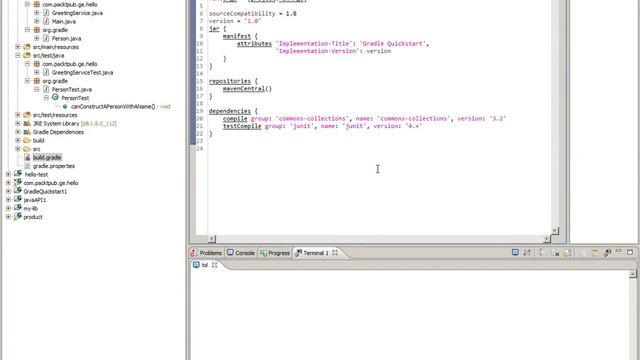Click the 'Gradle Quickstart' string in editor
This screenshot has height=360, width=640.
[x=393, y=44]
